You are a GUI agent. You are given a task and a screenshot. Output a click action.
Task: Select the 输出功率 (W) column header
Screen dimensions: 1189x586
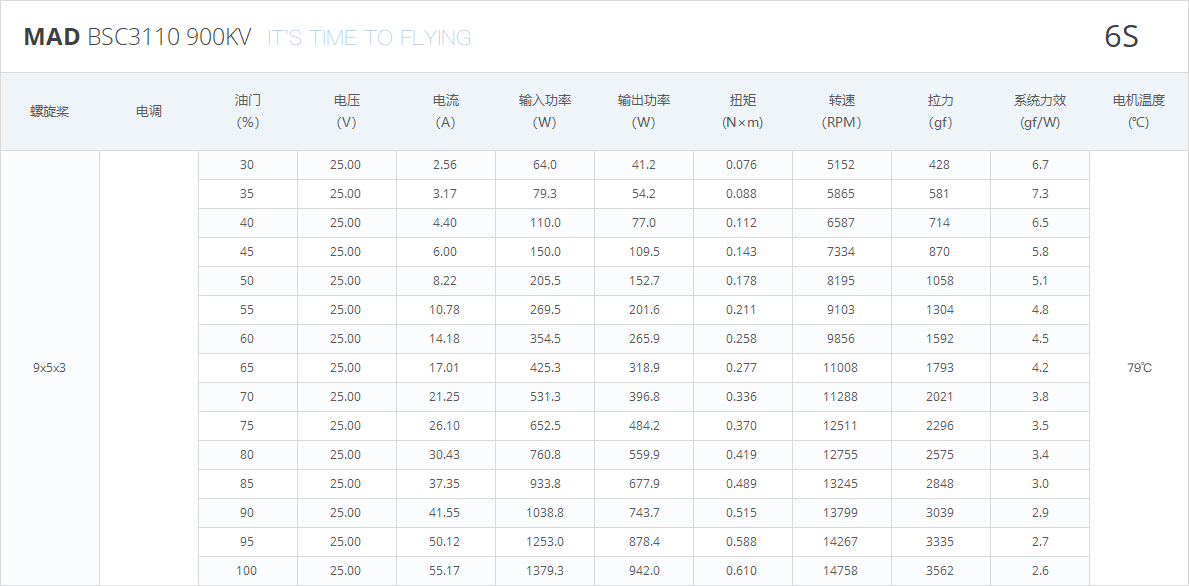(x=644, y=111)
